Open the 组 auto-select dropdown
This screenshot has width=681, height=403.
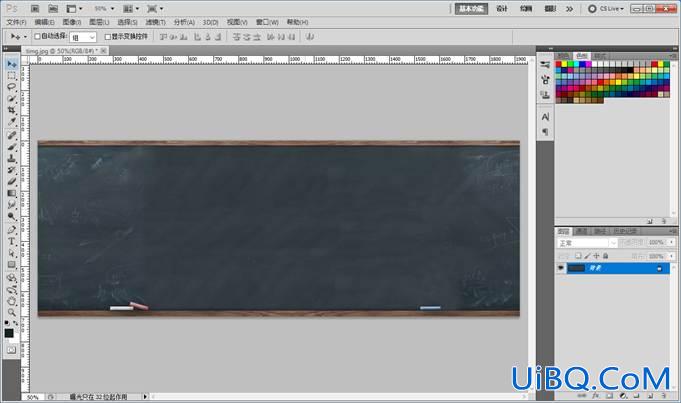point(83,37)
